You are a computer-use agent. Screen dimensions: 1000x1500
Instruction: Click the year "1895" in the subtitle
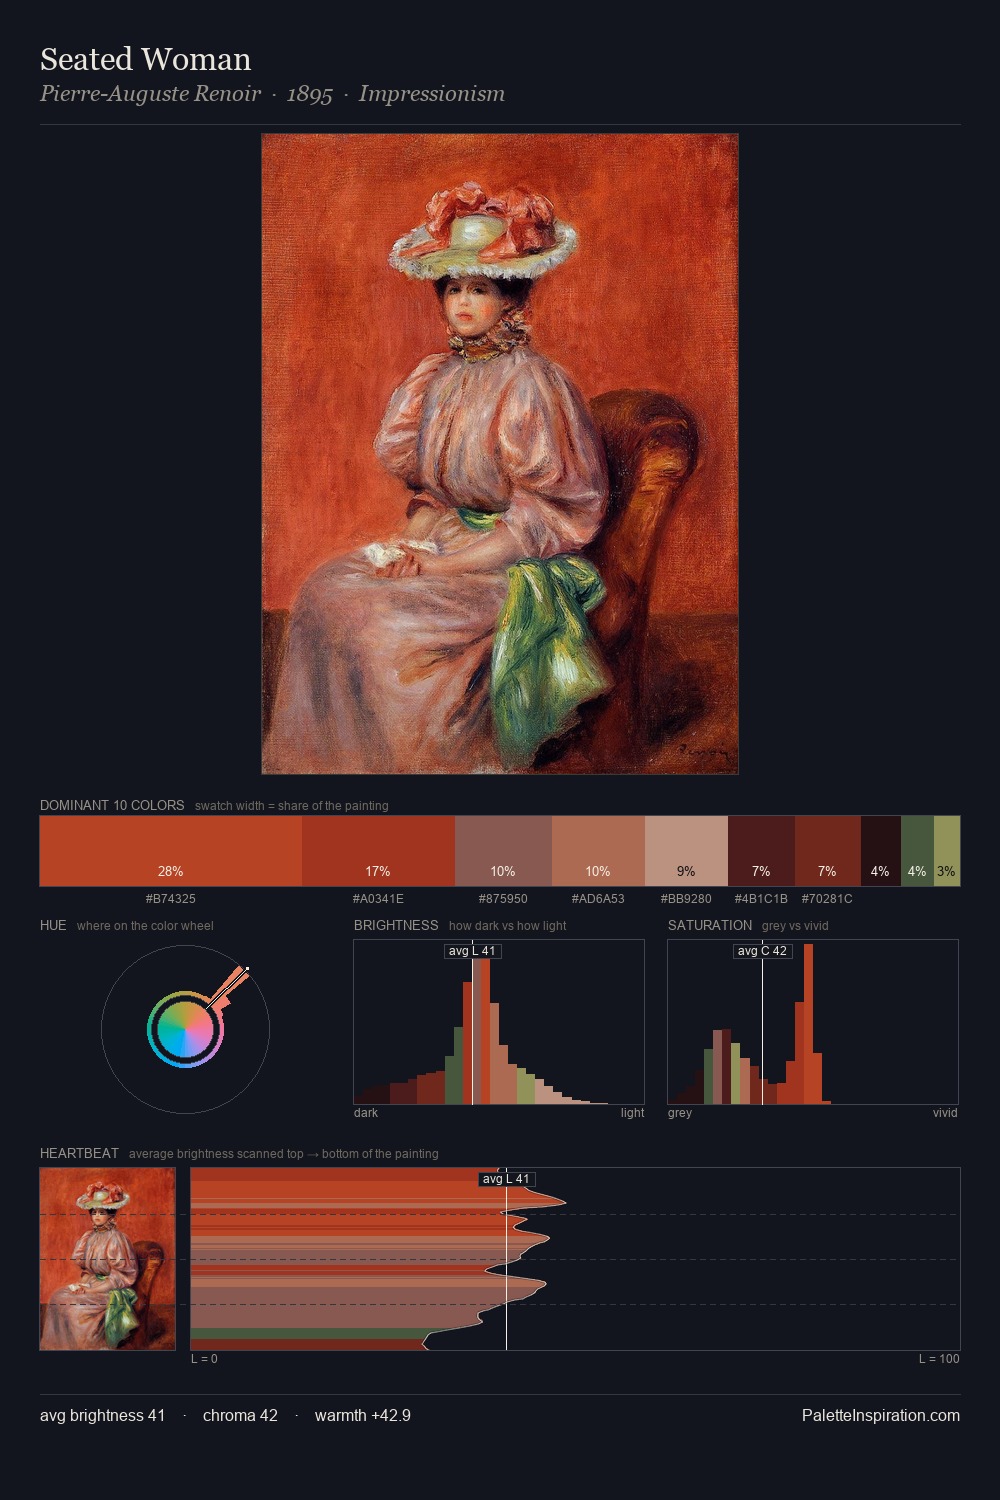[x=310, y=94]
